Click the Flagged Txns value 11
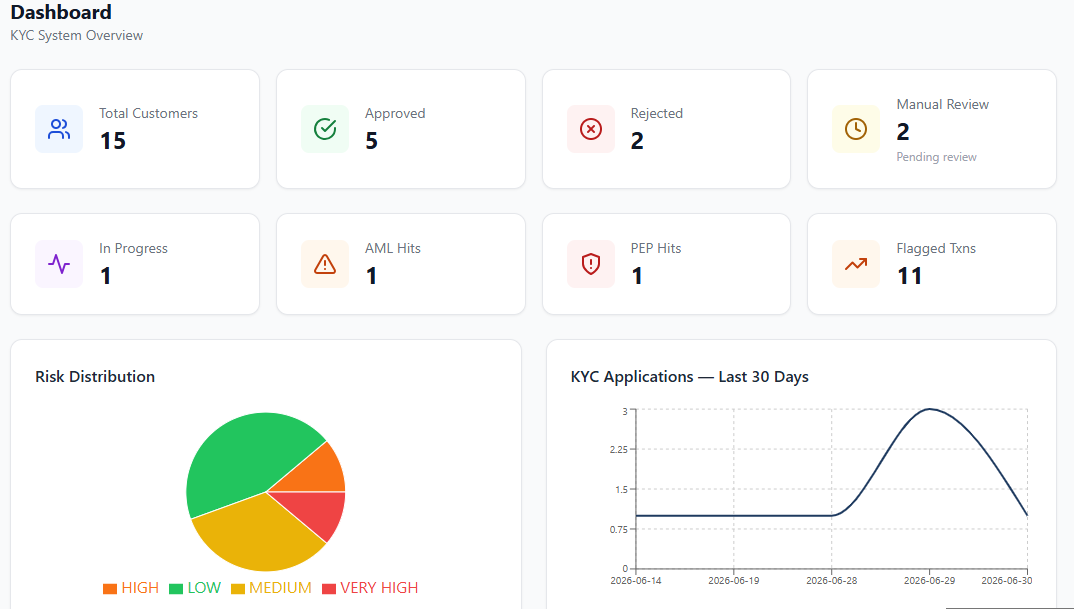Image resolution: width=1074 pixels, height=609 pixels. [x=910, y=276]
